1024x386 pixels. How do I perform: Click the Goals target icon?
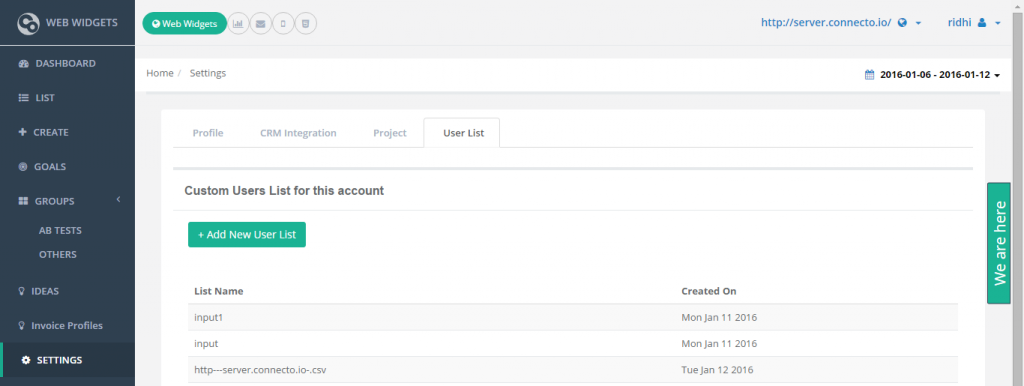click(23, 167)
